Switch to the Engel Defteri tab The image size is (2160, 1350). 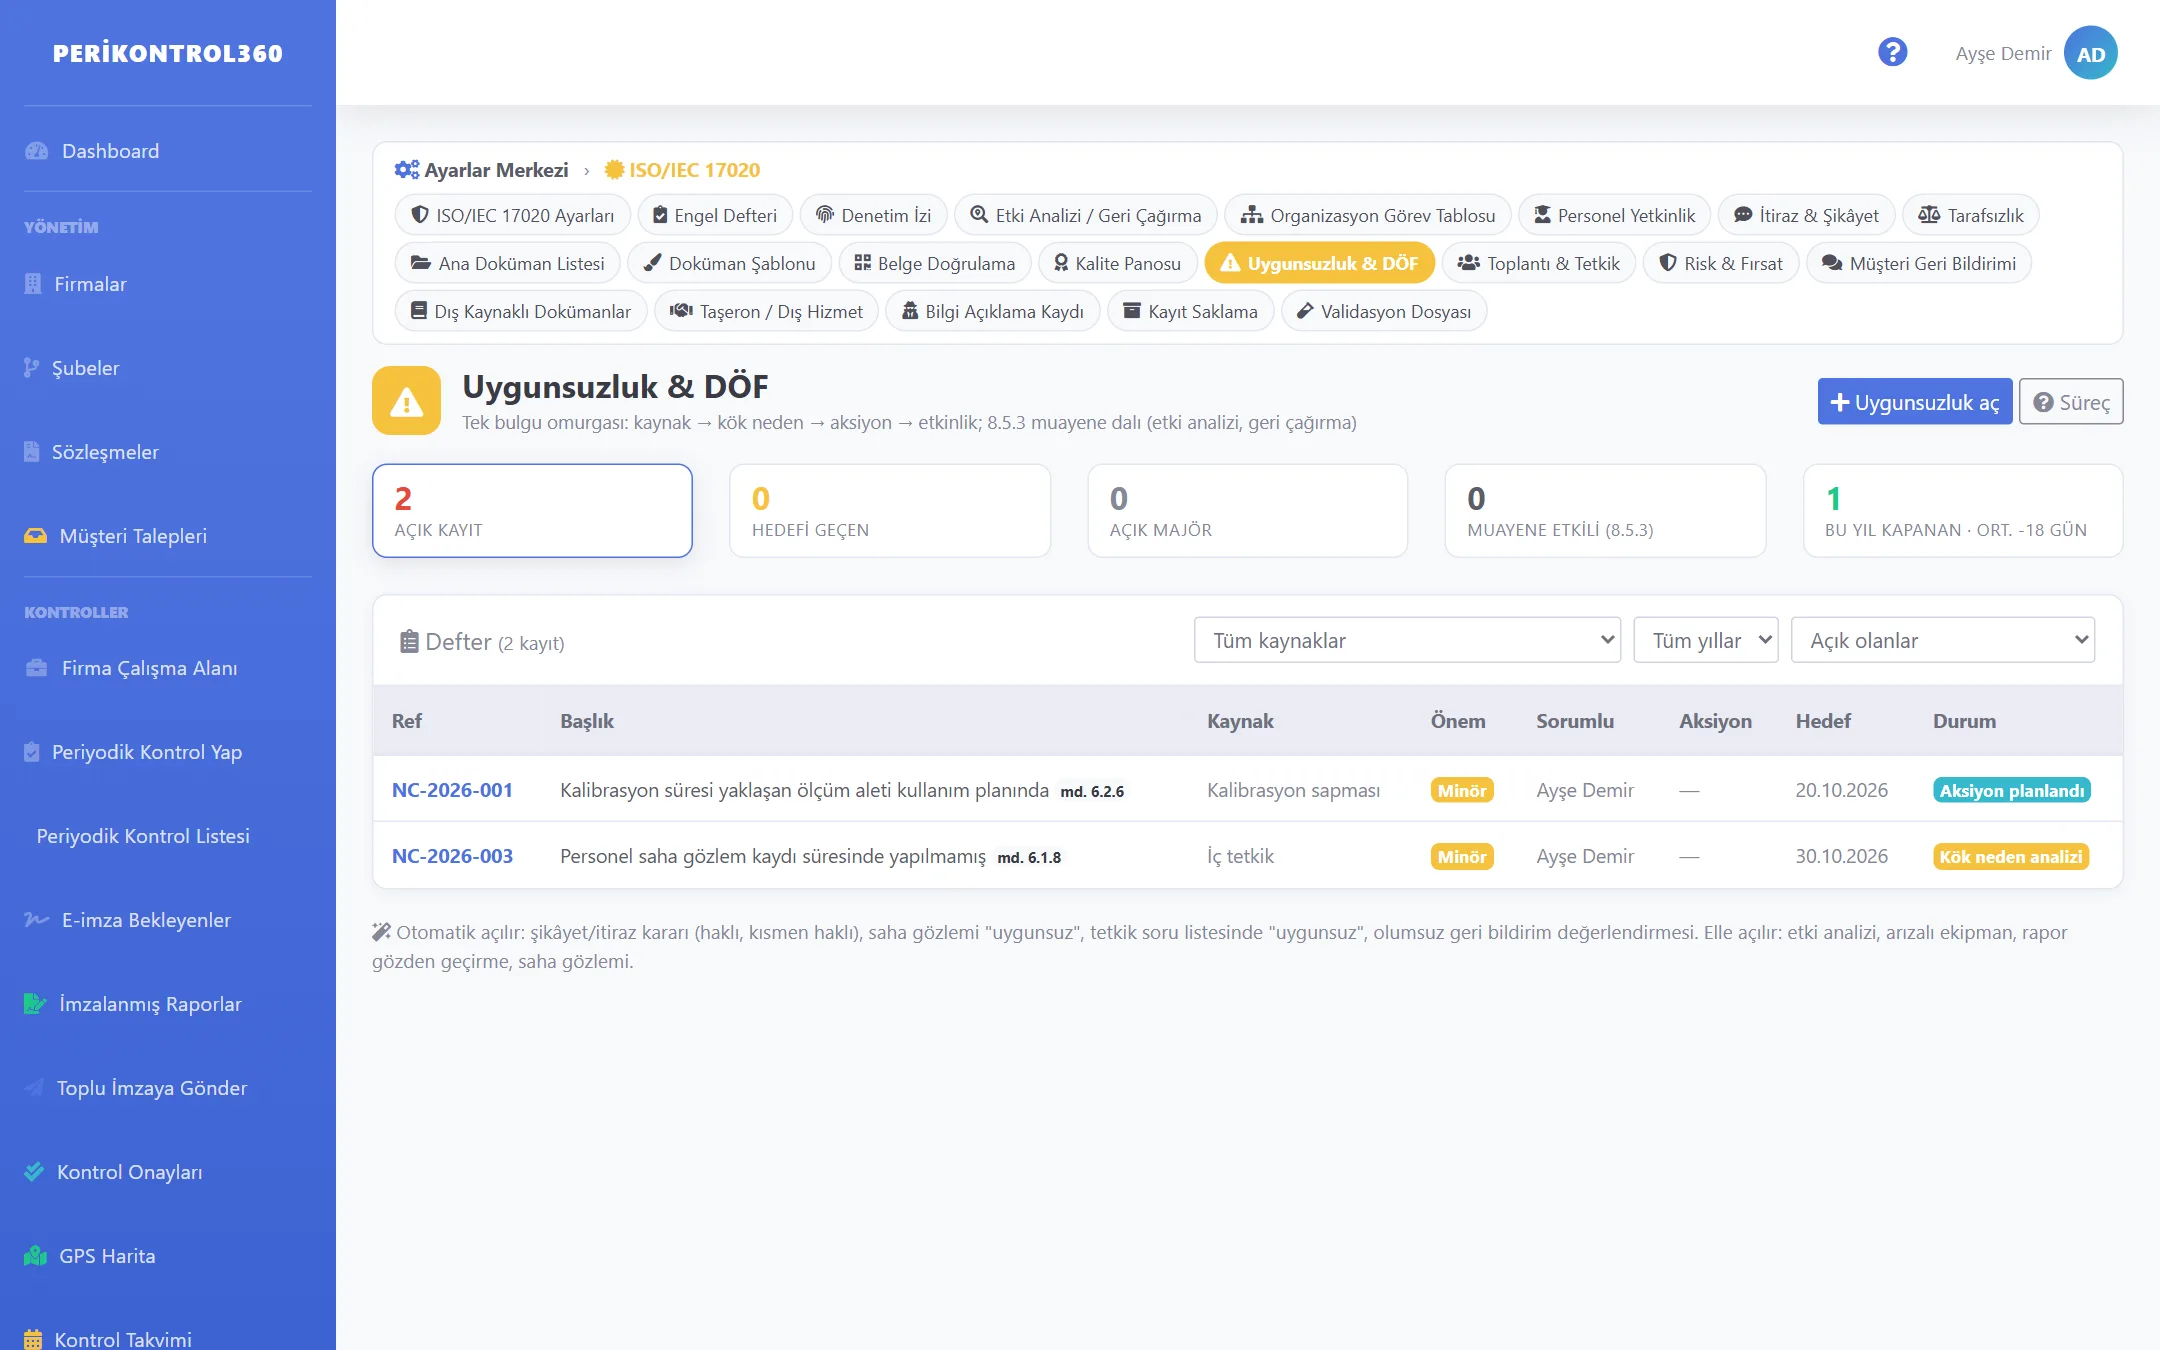[715, 215]
